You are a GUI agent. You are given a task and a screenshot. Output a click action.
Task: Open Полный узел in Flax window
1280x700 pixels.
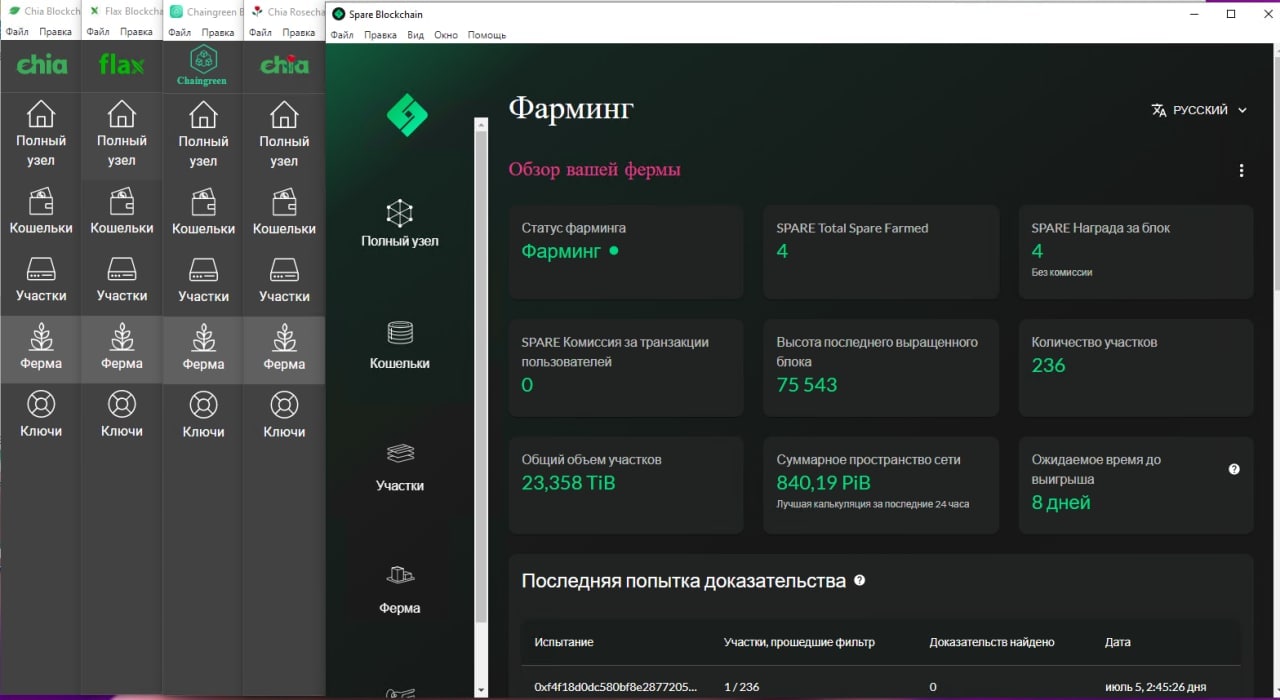tap(122, 135)
